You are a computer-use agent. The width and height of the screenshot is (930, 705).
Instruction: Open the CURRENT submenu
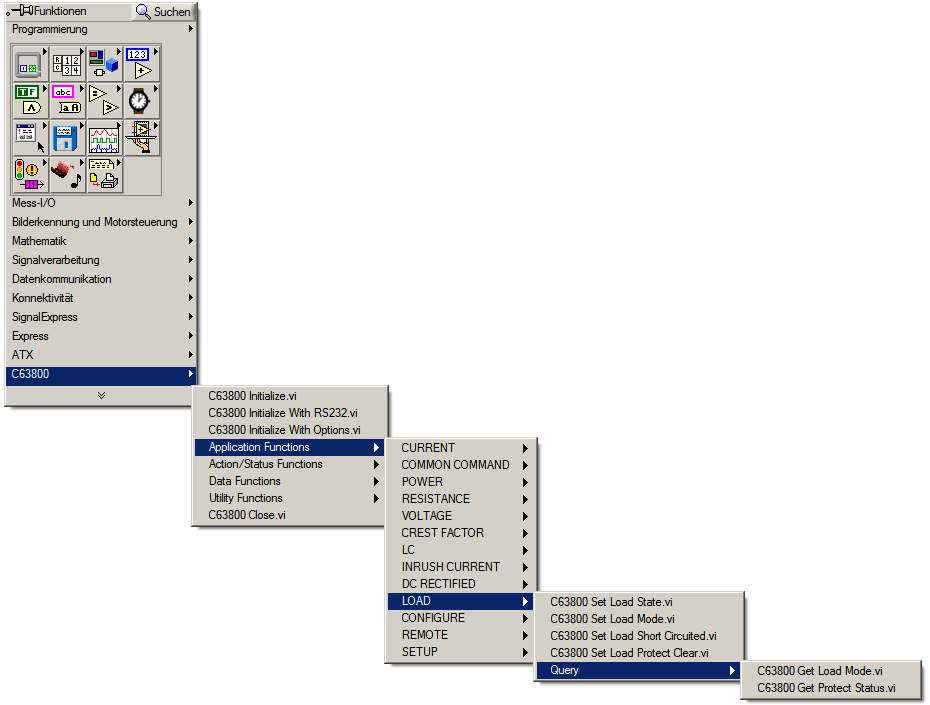461,448
